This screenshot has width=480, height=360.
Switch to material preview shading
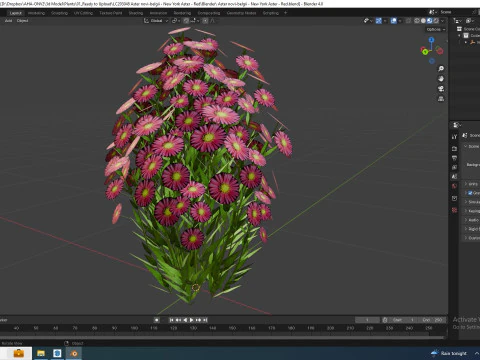(x=430, y=21)
